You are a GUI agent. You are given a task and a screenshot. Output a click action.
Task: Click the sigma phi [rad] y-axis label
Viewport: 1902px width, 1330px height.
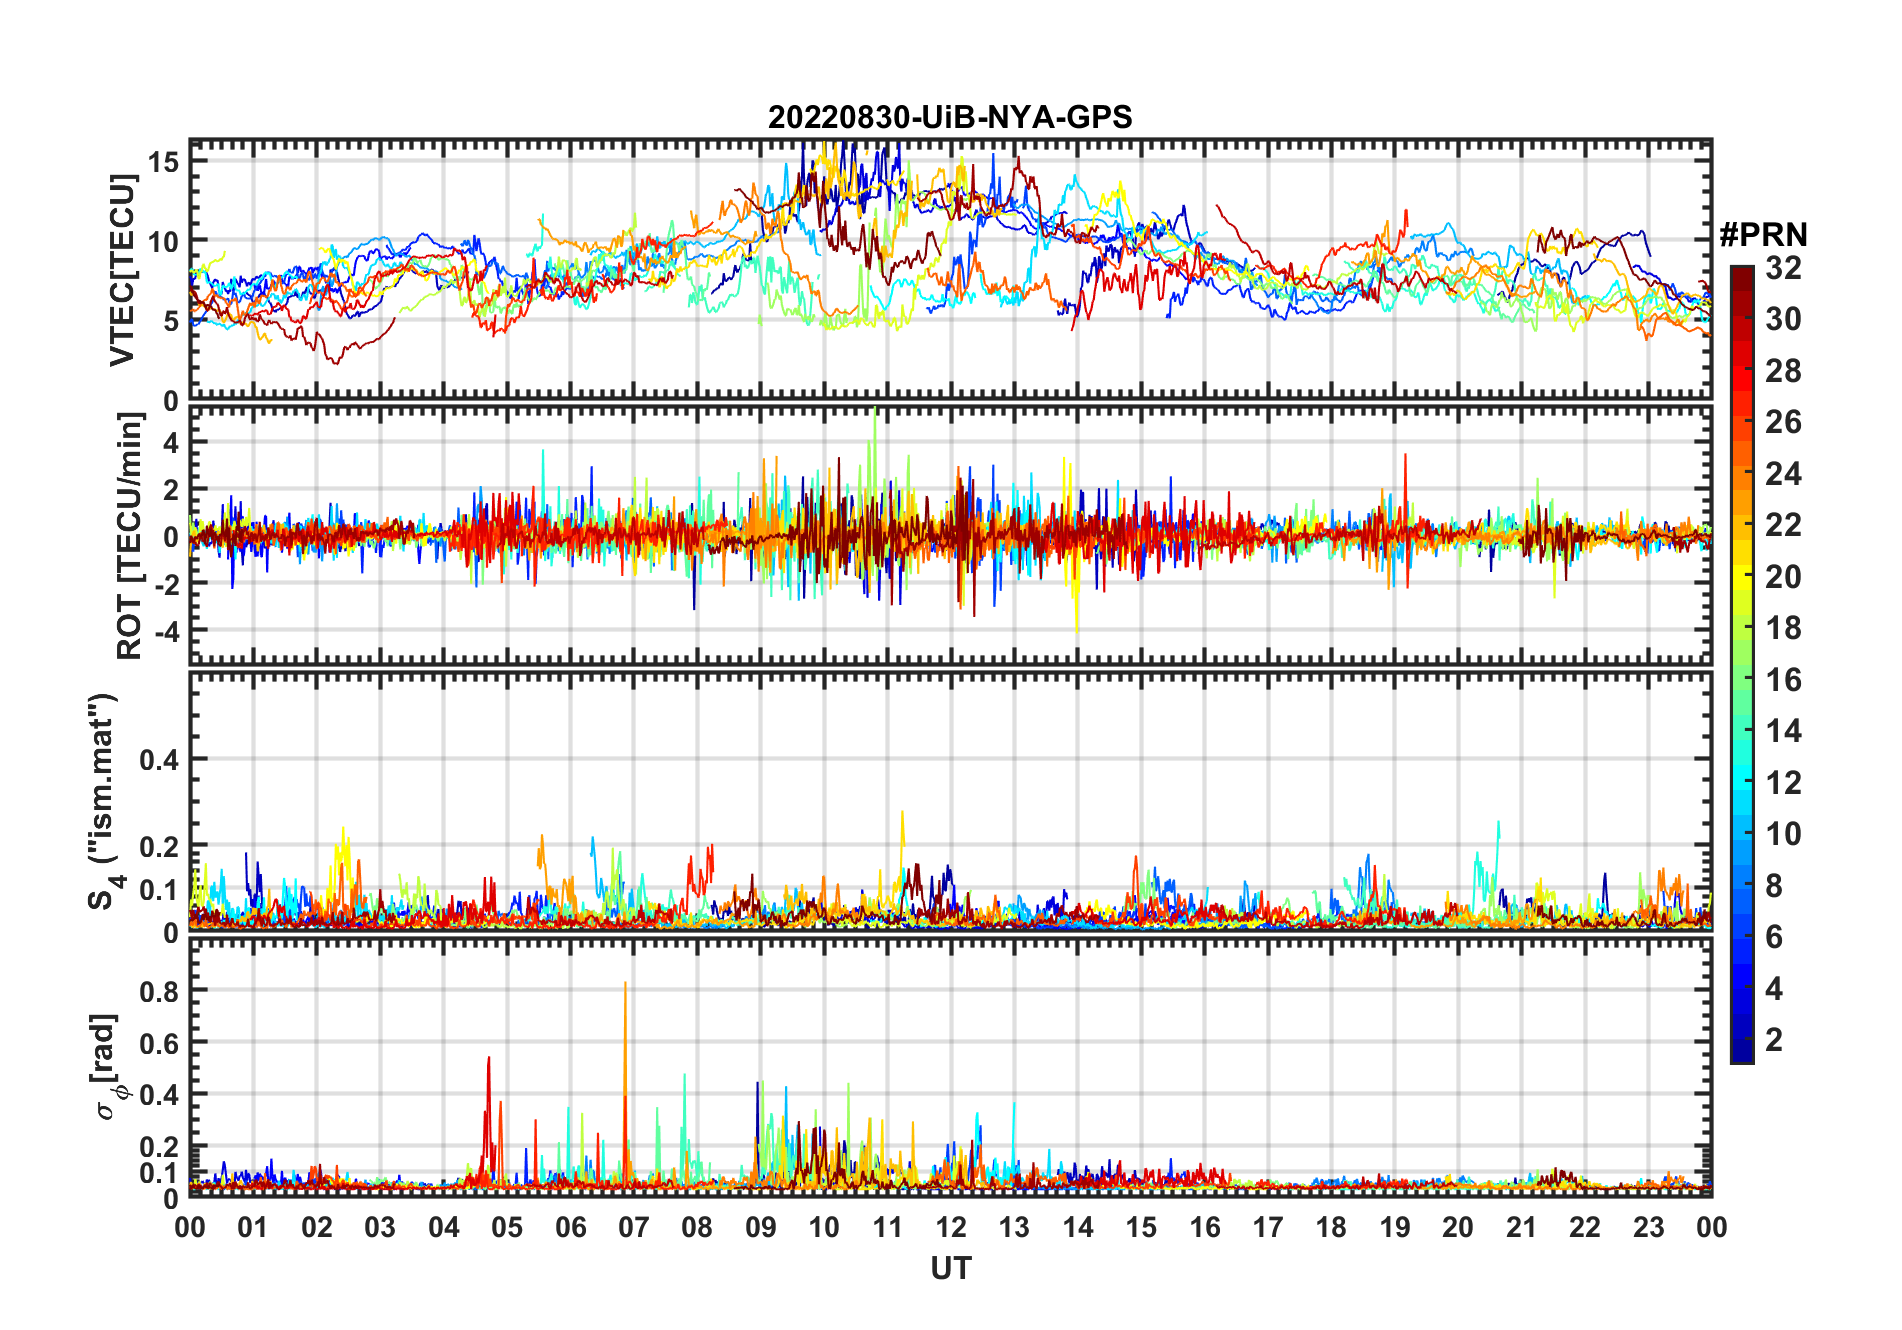(107, 1066)
